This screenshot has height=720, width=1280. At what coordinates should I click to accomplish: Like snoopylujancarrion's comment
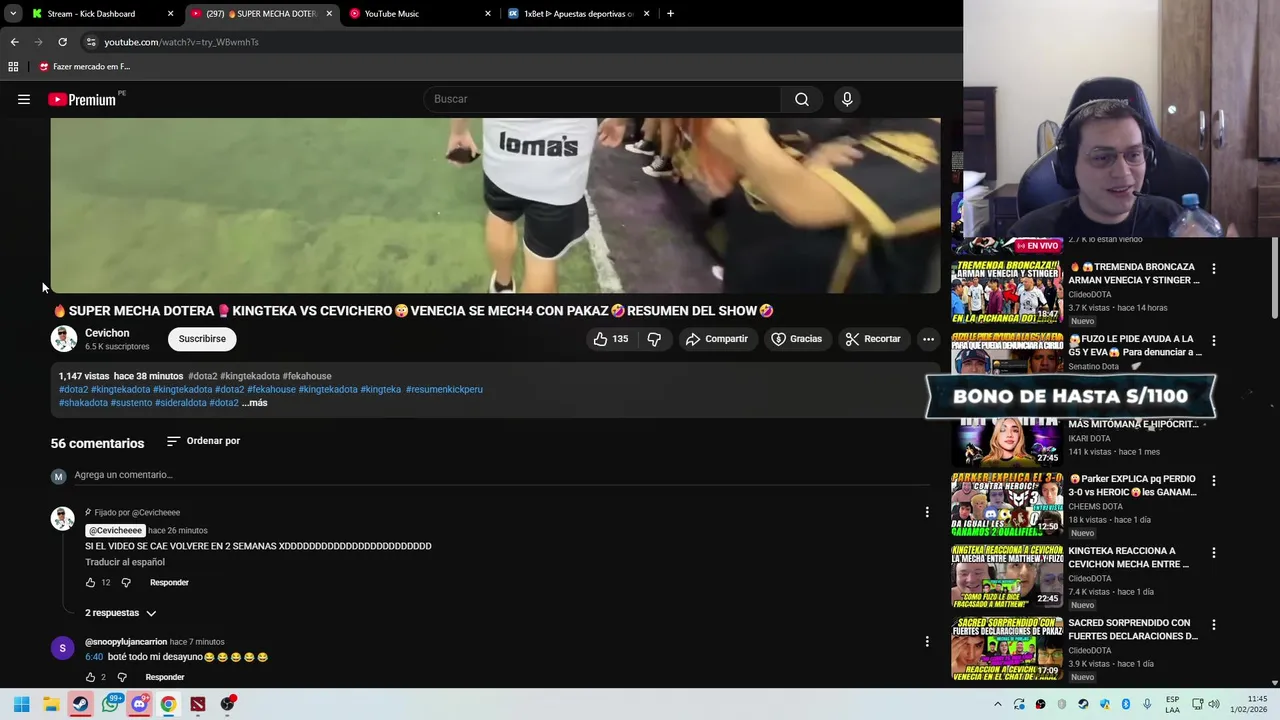coord(90,677)
